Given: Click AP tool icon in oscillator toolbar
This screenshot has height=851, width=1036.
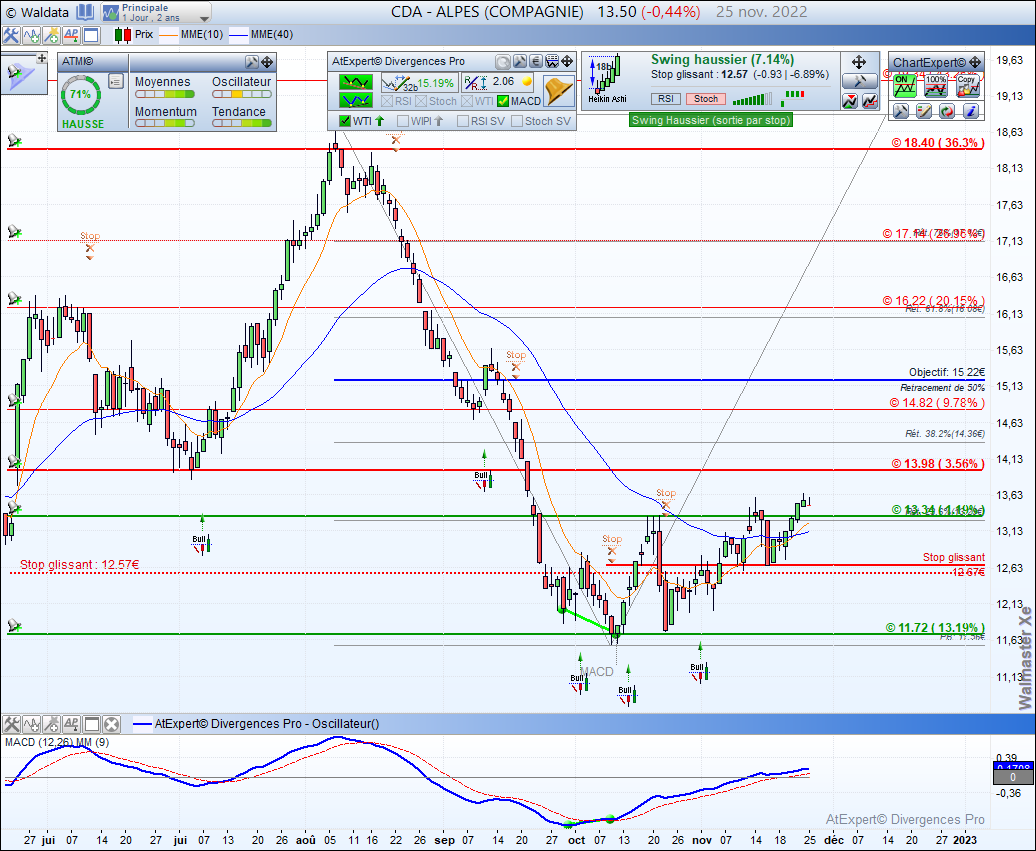Looking at the screenshot, I should [x=71, y=724].
